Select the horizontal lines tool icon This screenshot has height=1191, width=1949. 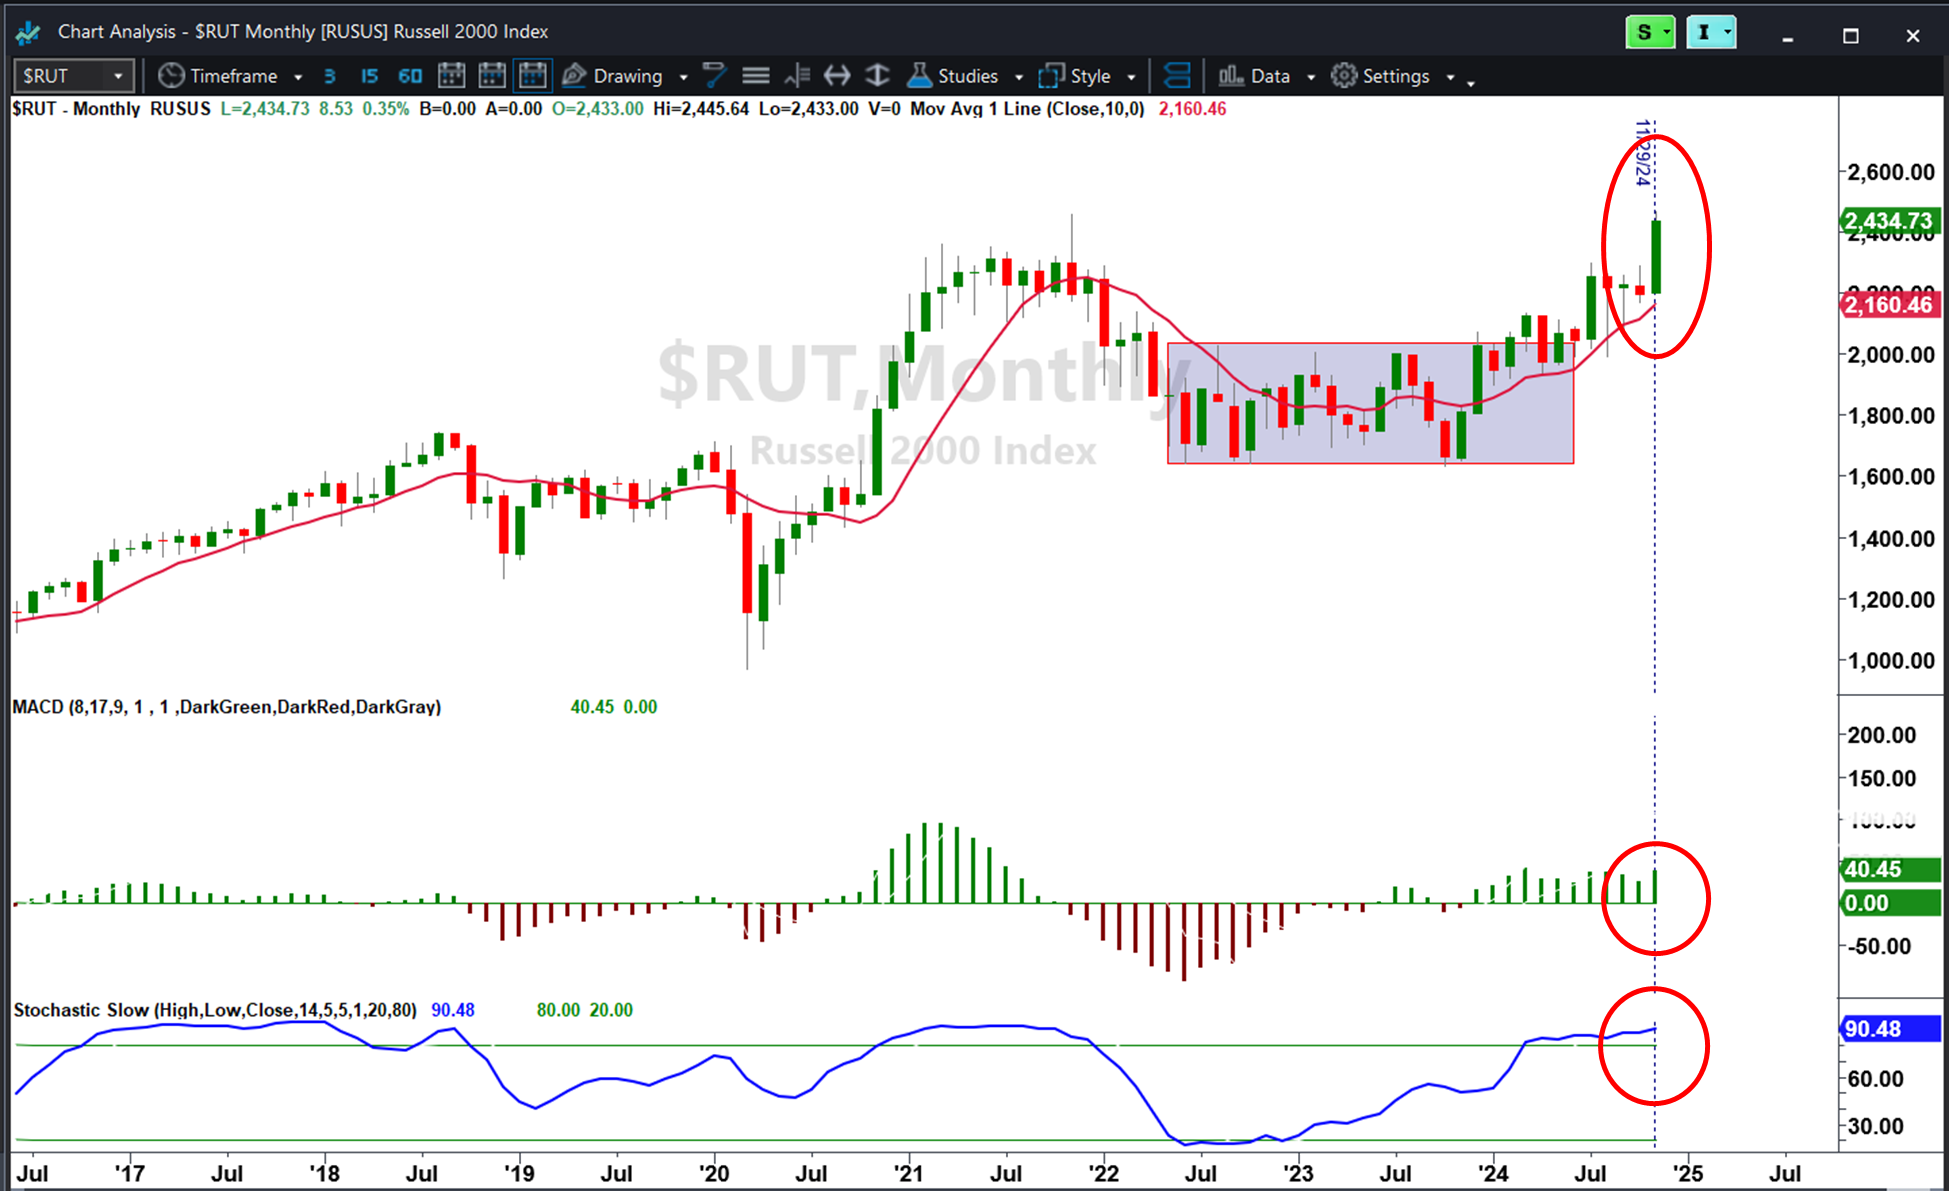coord(756,76)
